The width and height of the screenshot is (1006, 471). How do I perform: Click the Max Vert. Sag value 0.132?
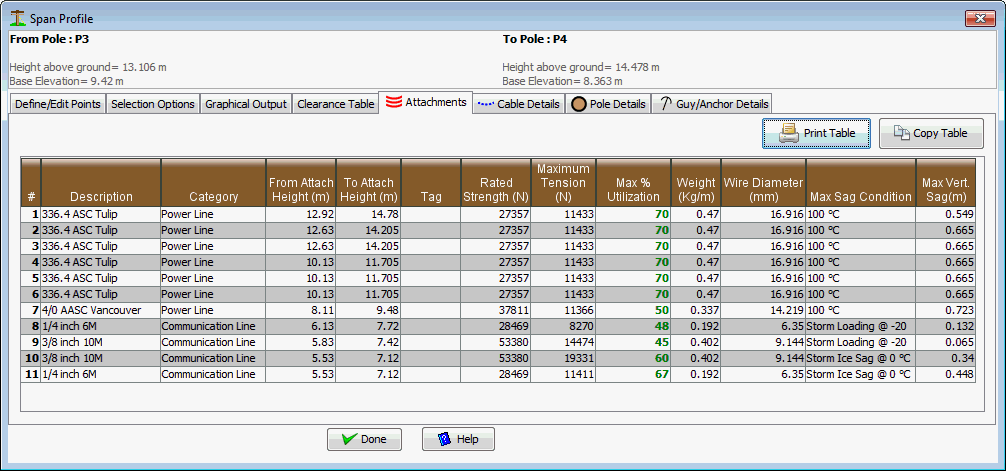point(946,327)
